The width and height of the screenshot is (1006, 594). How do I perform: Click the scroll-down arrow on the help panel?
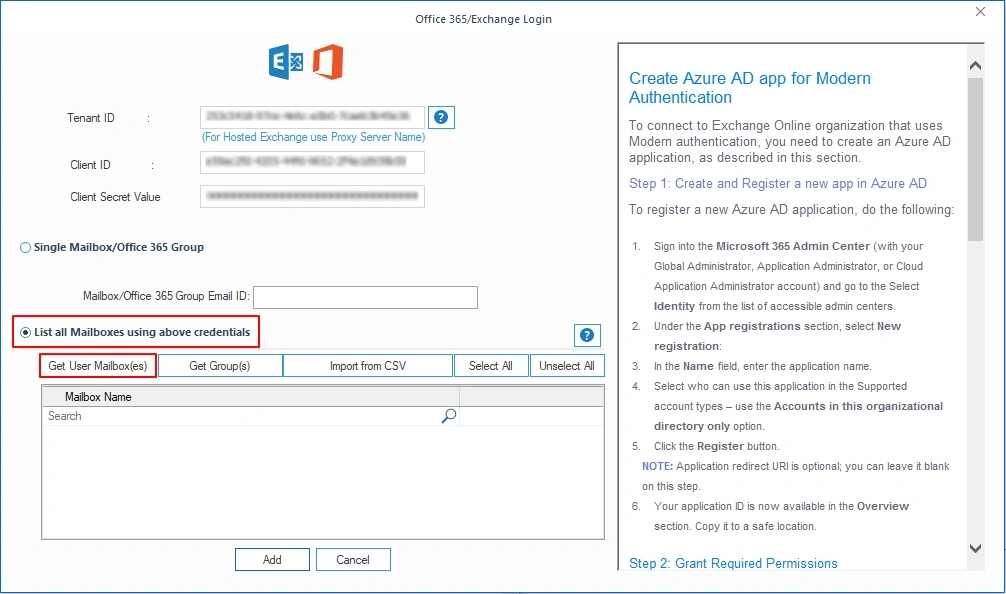tap(975, 548)
